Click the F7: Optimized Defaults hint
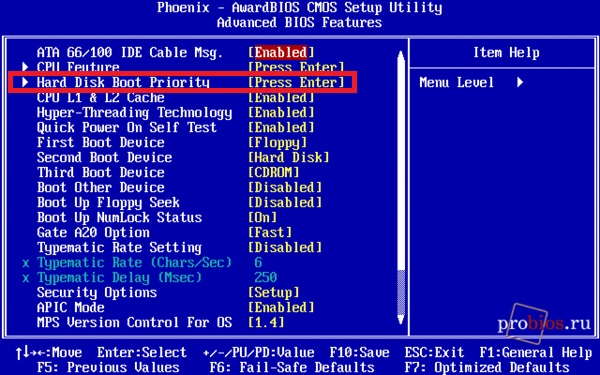 point(487,367)
